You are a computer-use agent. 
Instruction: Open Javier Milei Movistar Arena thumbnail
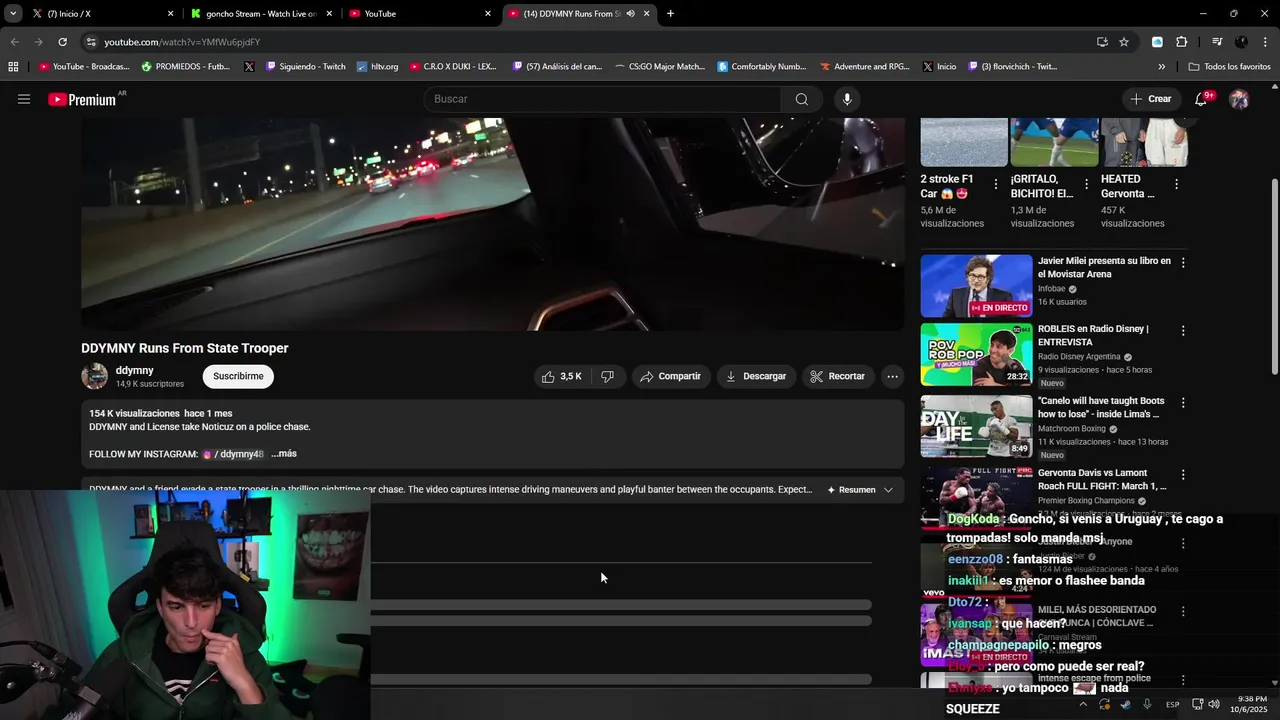pos(976,286)
